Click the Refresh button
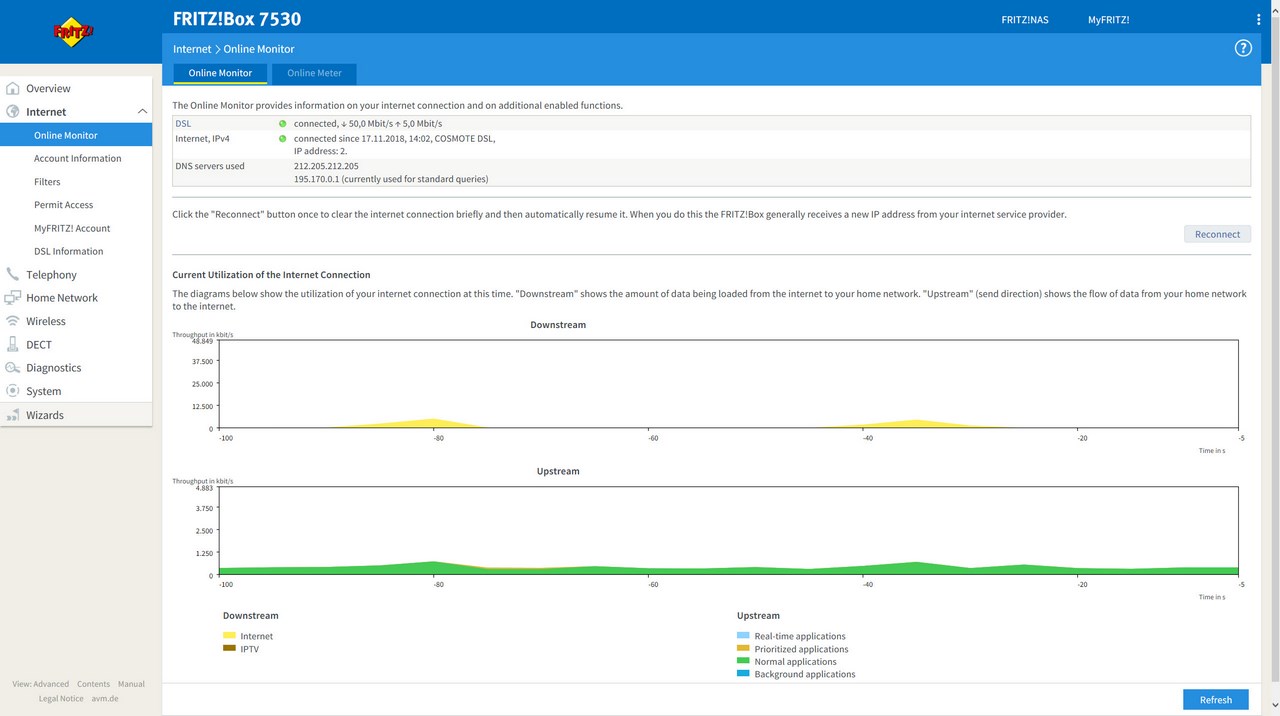This screenshot has height=716, width=1280. tap(1216, 699)
